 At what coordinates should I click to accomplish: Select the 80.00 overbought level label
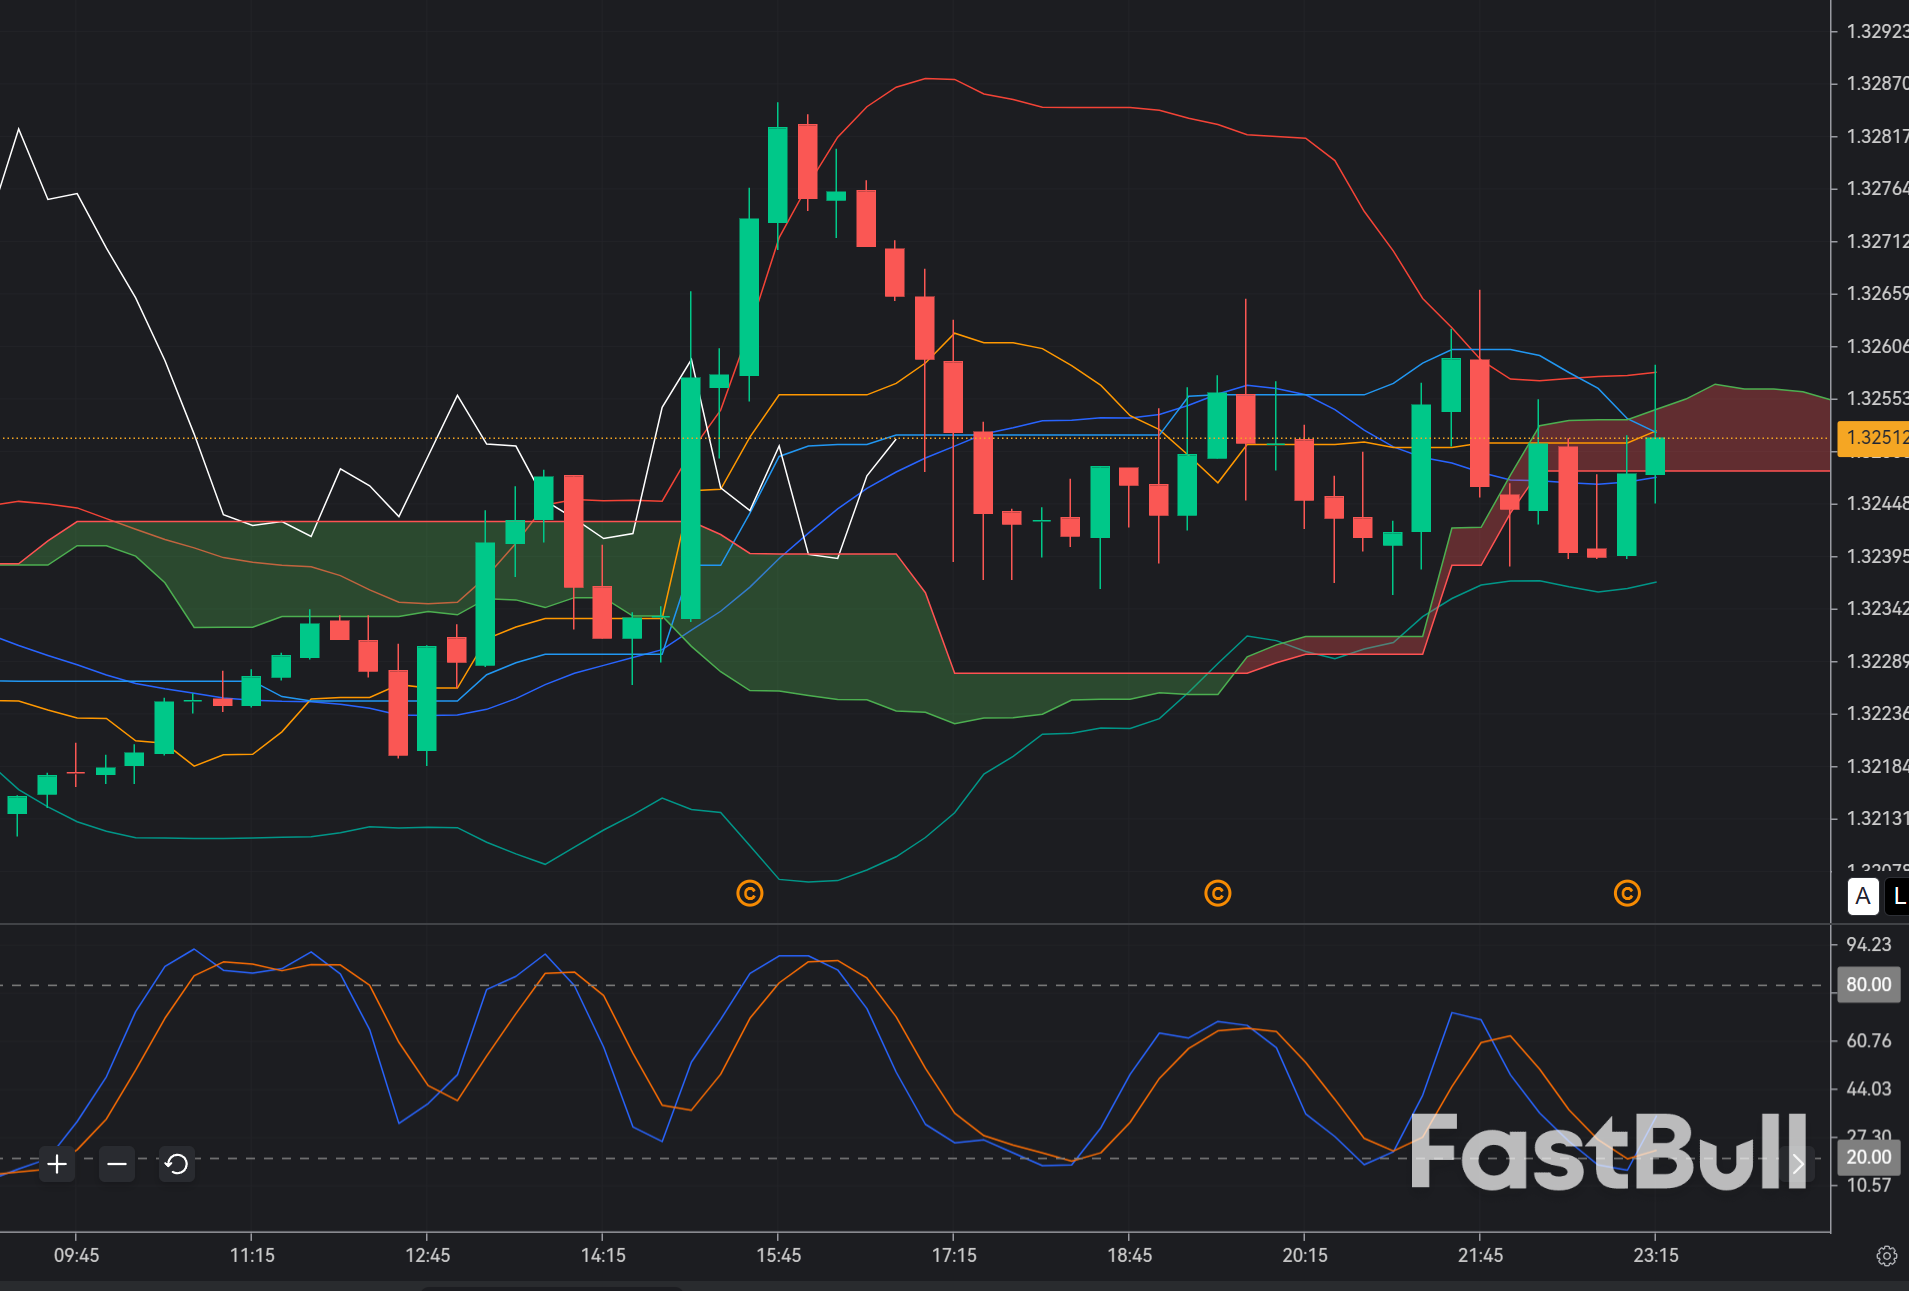click(x=1868, y=984)
